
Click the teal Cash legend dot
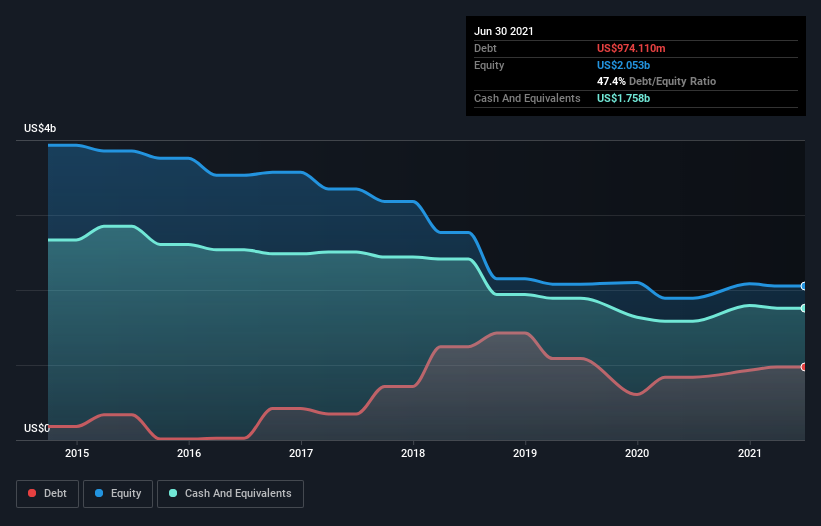(x=173, y=493)
